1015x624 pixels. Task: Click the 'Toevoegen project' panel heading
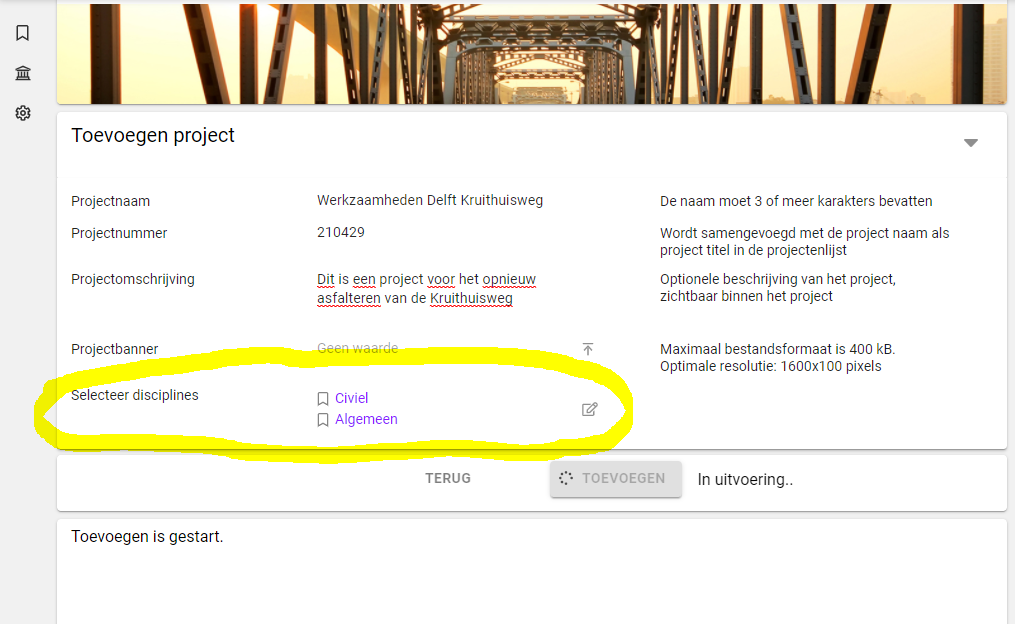coord(153,135)
